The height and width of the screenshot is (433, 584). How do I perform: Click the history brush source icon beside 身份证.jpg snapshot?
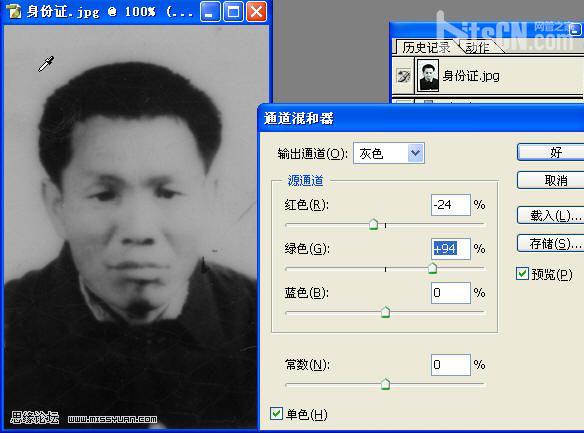pyautogui.click(x=403, y=76)
